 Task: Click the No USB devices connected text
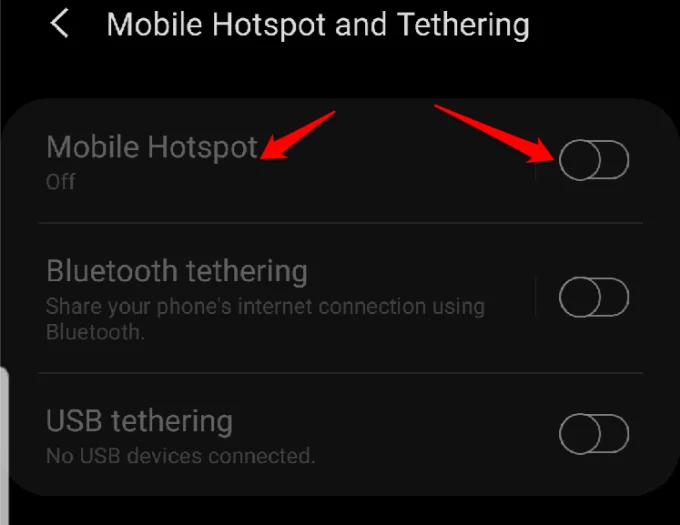coord(180,456)
